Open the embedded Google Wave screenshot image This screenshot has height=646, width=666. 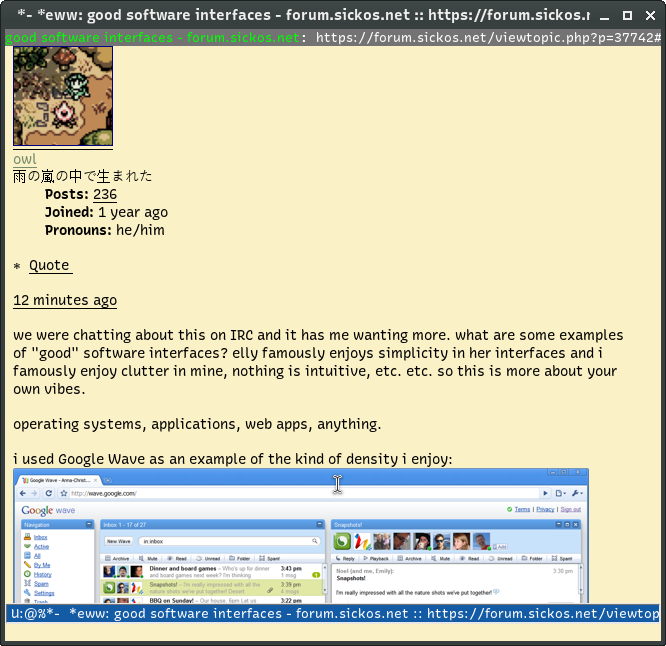(x=301, y=536)
